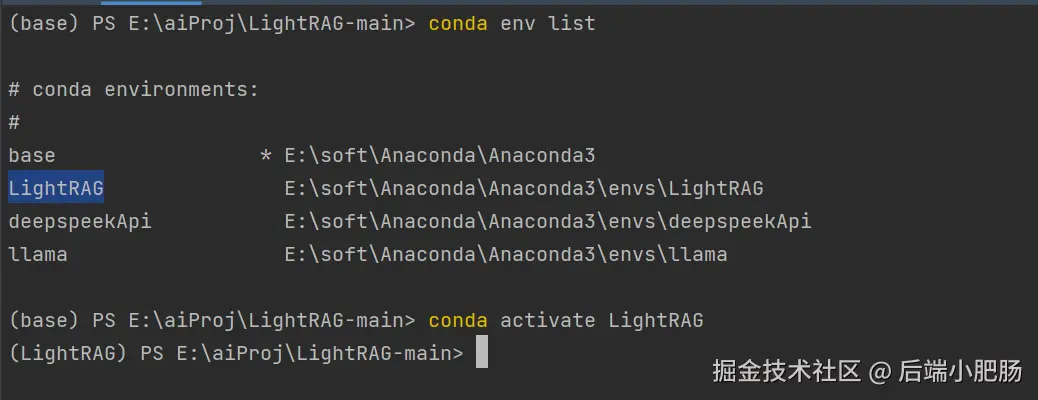Screen dimensions: 1038x400
Task: Click the conda keyword in the activate command
Action: pos(458,320)
